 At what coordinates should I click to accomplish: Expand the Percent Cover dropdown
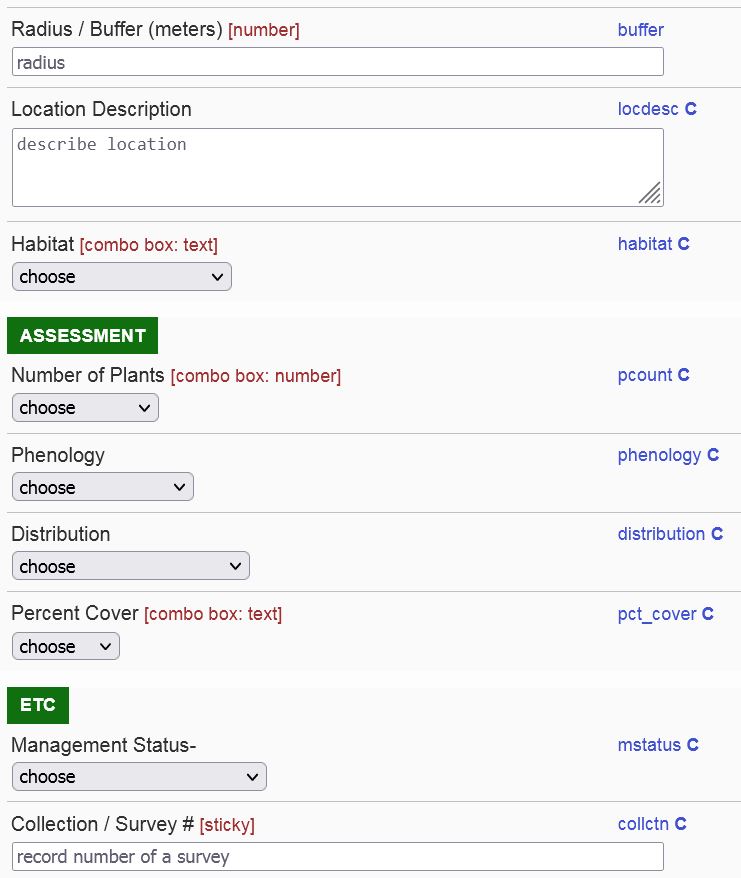click(65, 647)
